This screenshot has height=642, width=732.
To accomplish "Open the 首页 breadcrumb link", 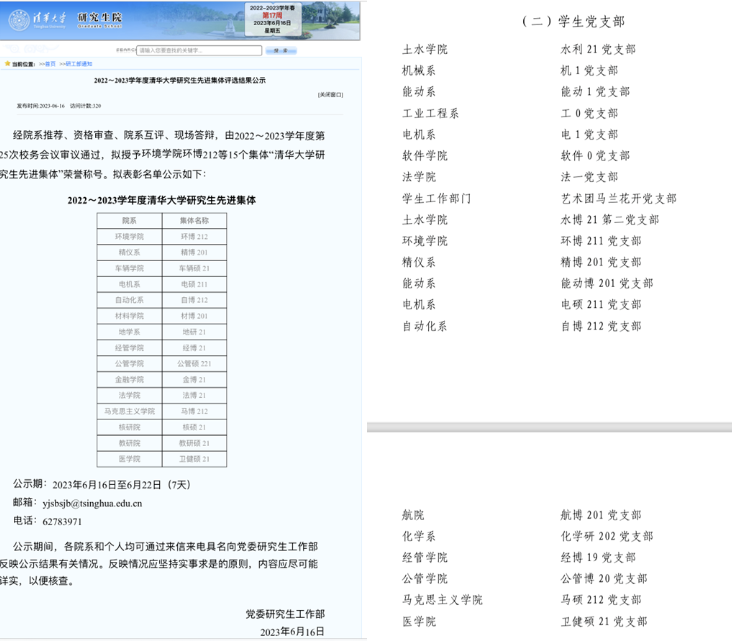I will click(x=49, y=63).
